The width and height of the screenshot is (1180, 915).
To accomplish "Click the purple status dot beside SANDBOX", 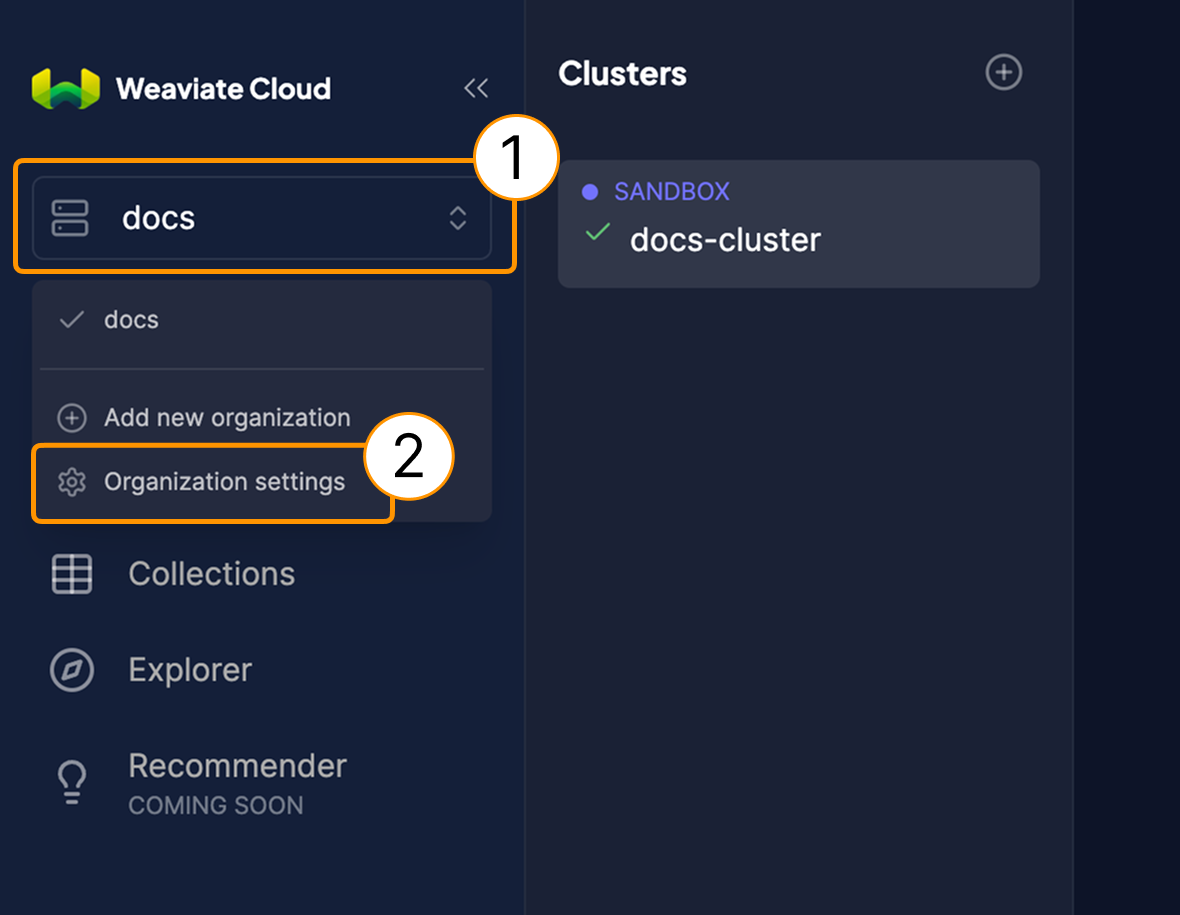I will 590,192.
